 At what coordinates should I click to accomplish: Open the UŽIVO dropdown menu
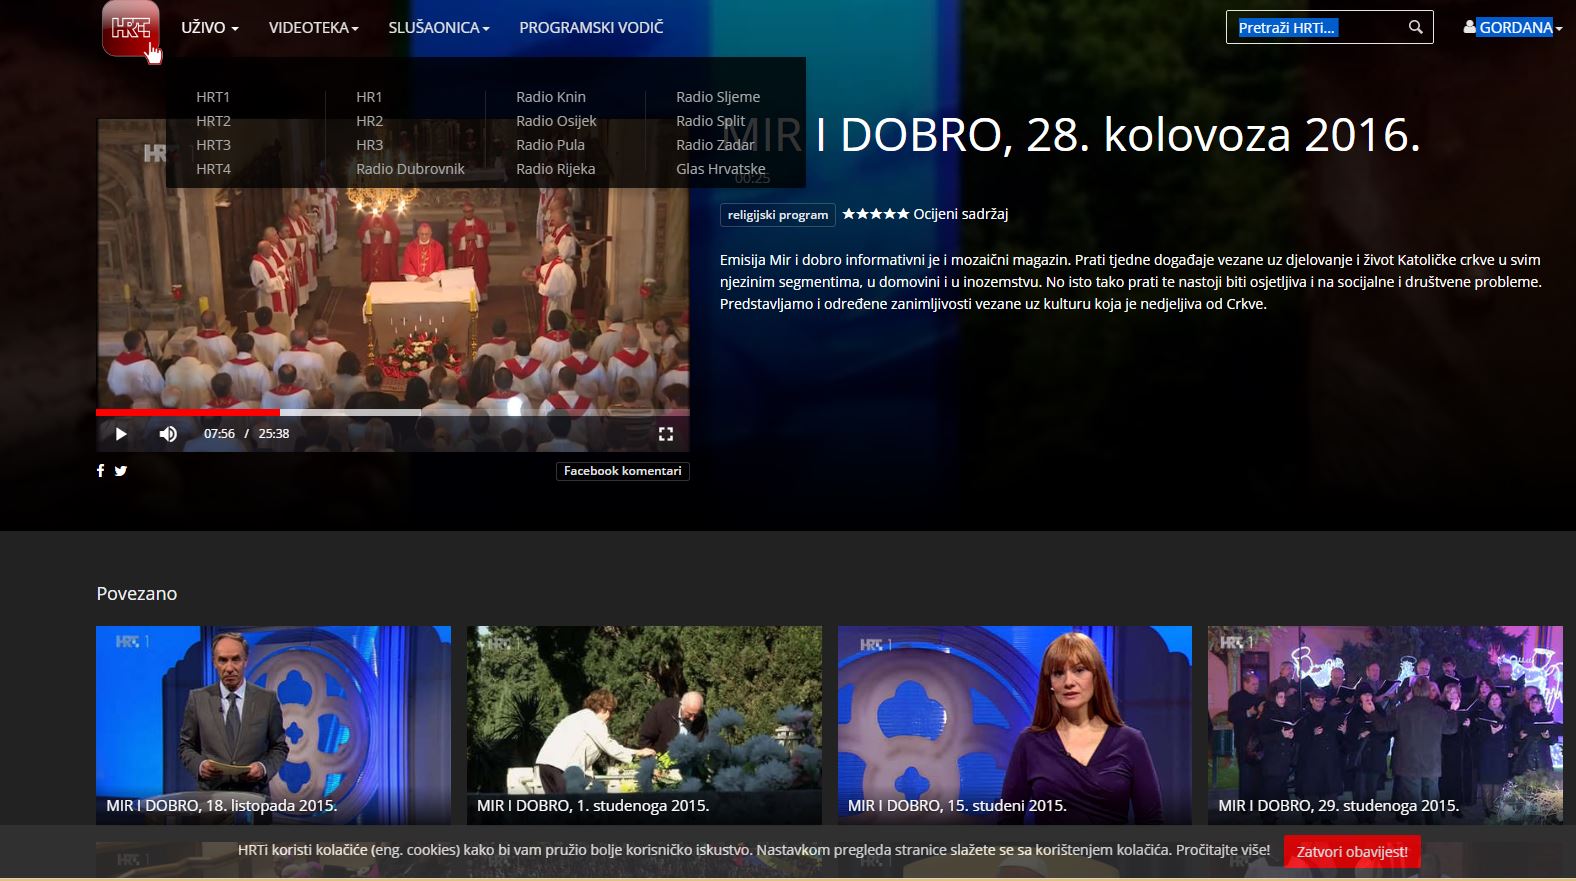[210, 28]
